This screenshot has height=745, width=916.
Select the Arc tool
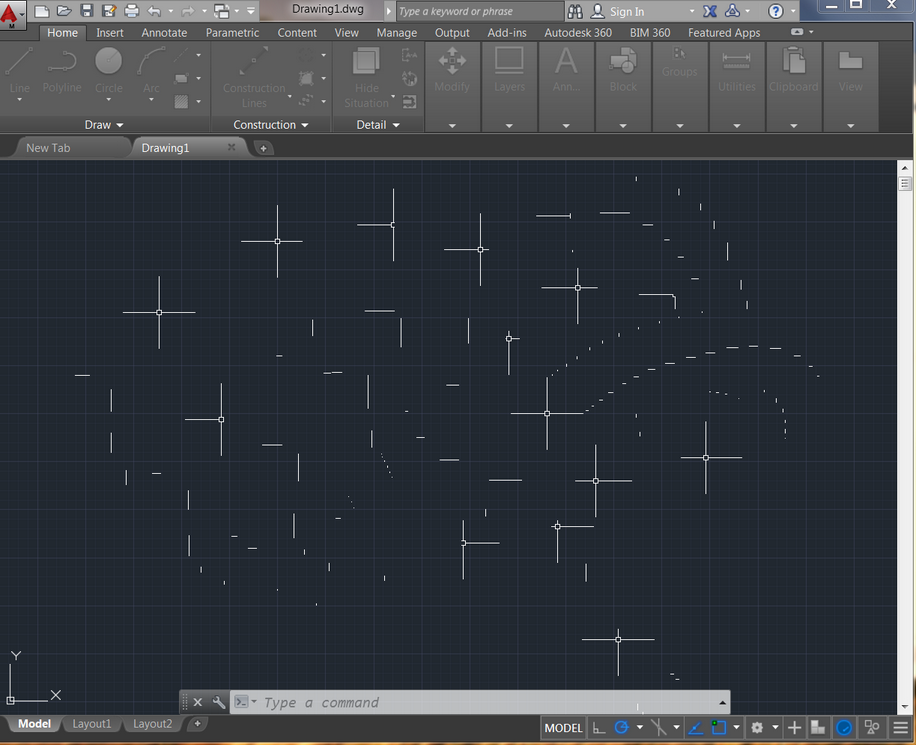click(151, 70)
